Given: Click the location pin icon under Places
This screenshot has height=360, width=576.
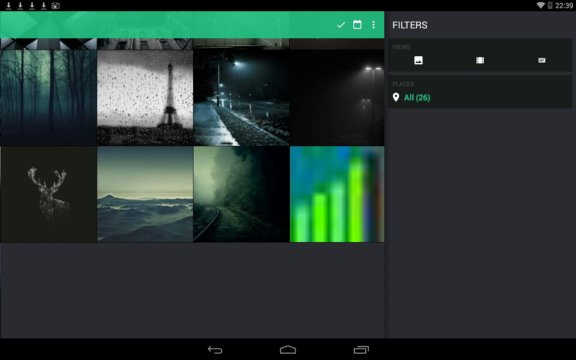Looking at the screenshot, I should [x=396, y=97].
